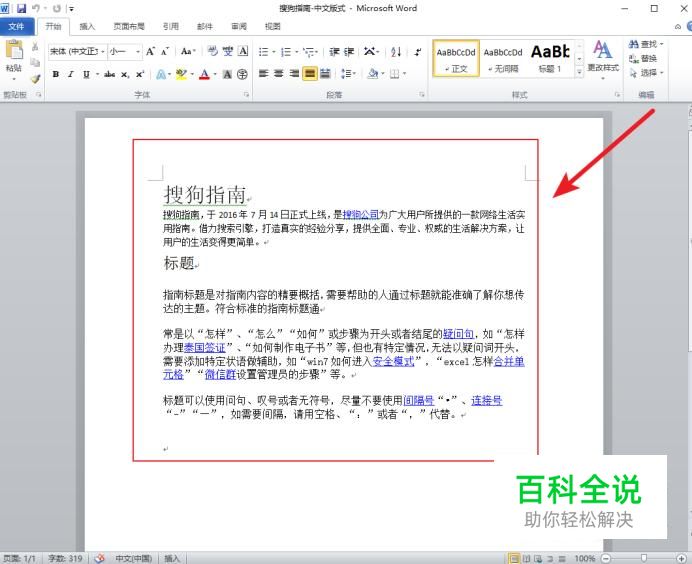Click the Show paragraph marks icon

pyautogui.click(x=417, y=52)
